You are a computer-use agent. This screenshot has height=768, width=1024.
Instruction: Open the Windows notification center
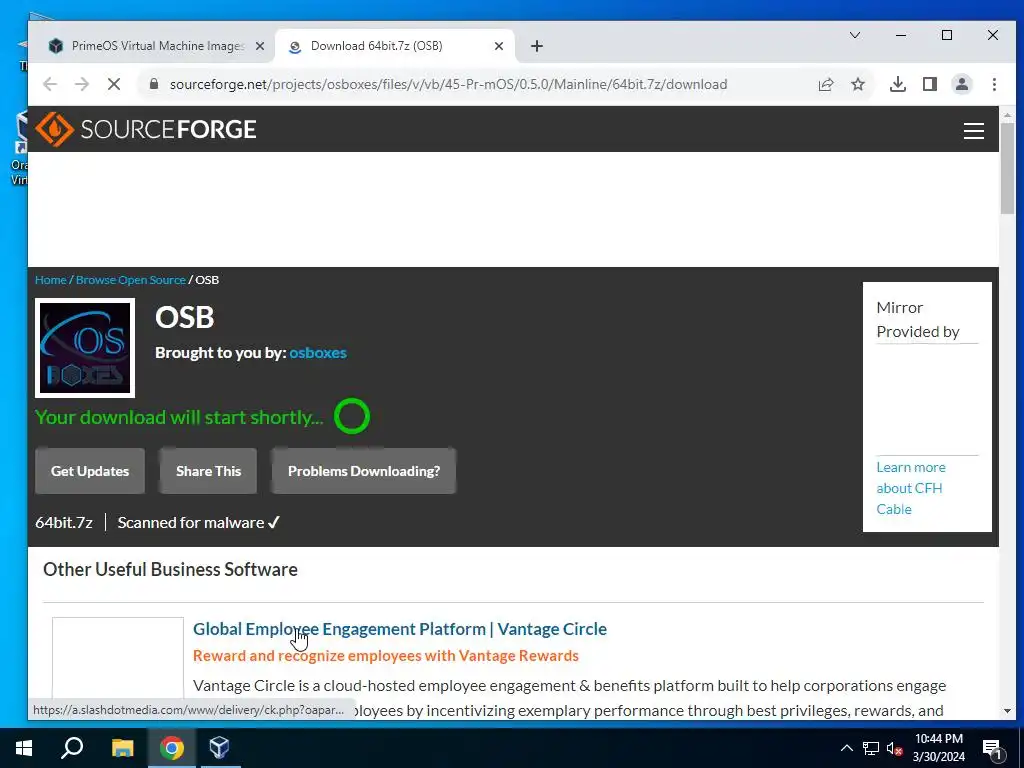tap(993, 748)
